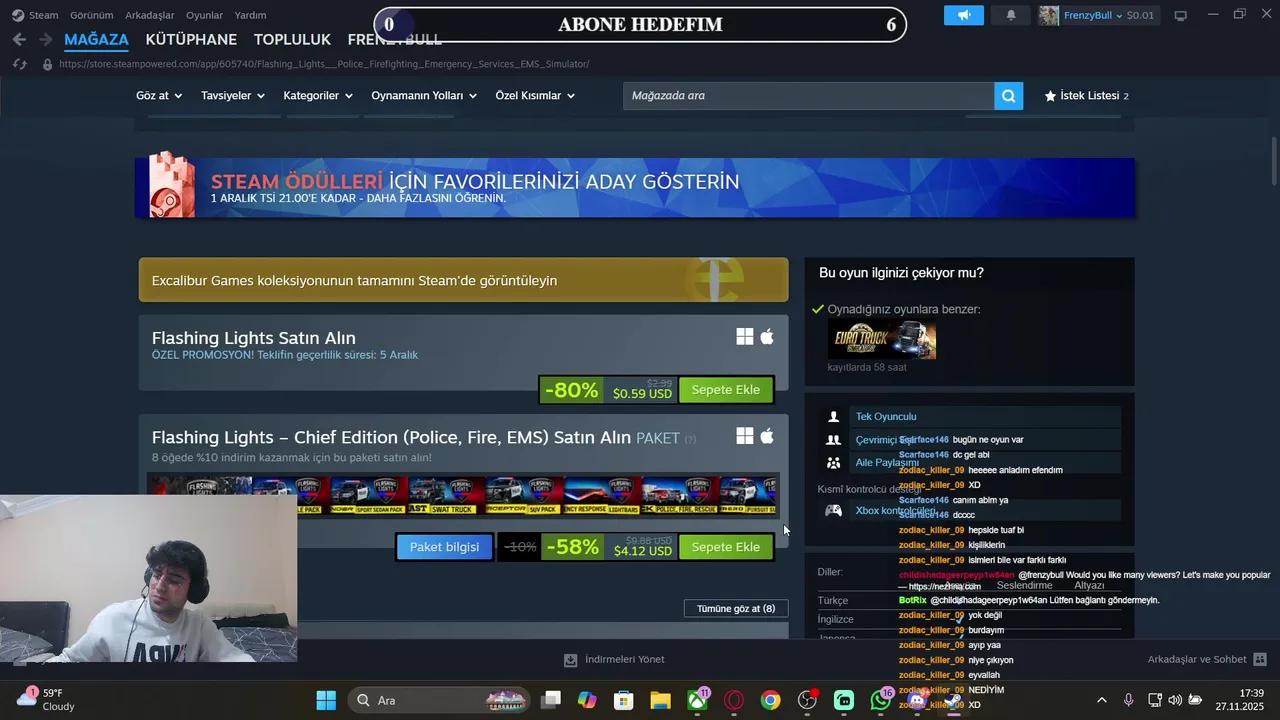
Task: Click Arkadaşlar ve Sohbet
Action: (x=1197, y=660)
